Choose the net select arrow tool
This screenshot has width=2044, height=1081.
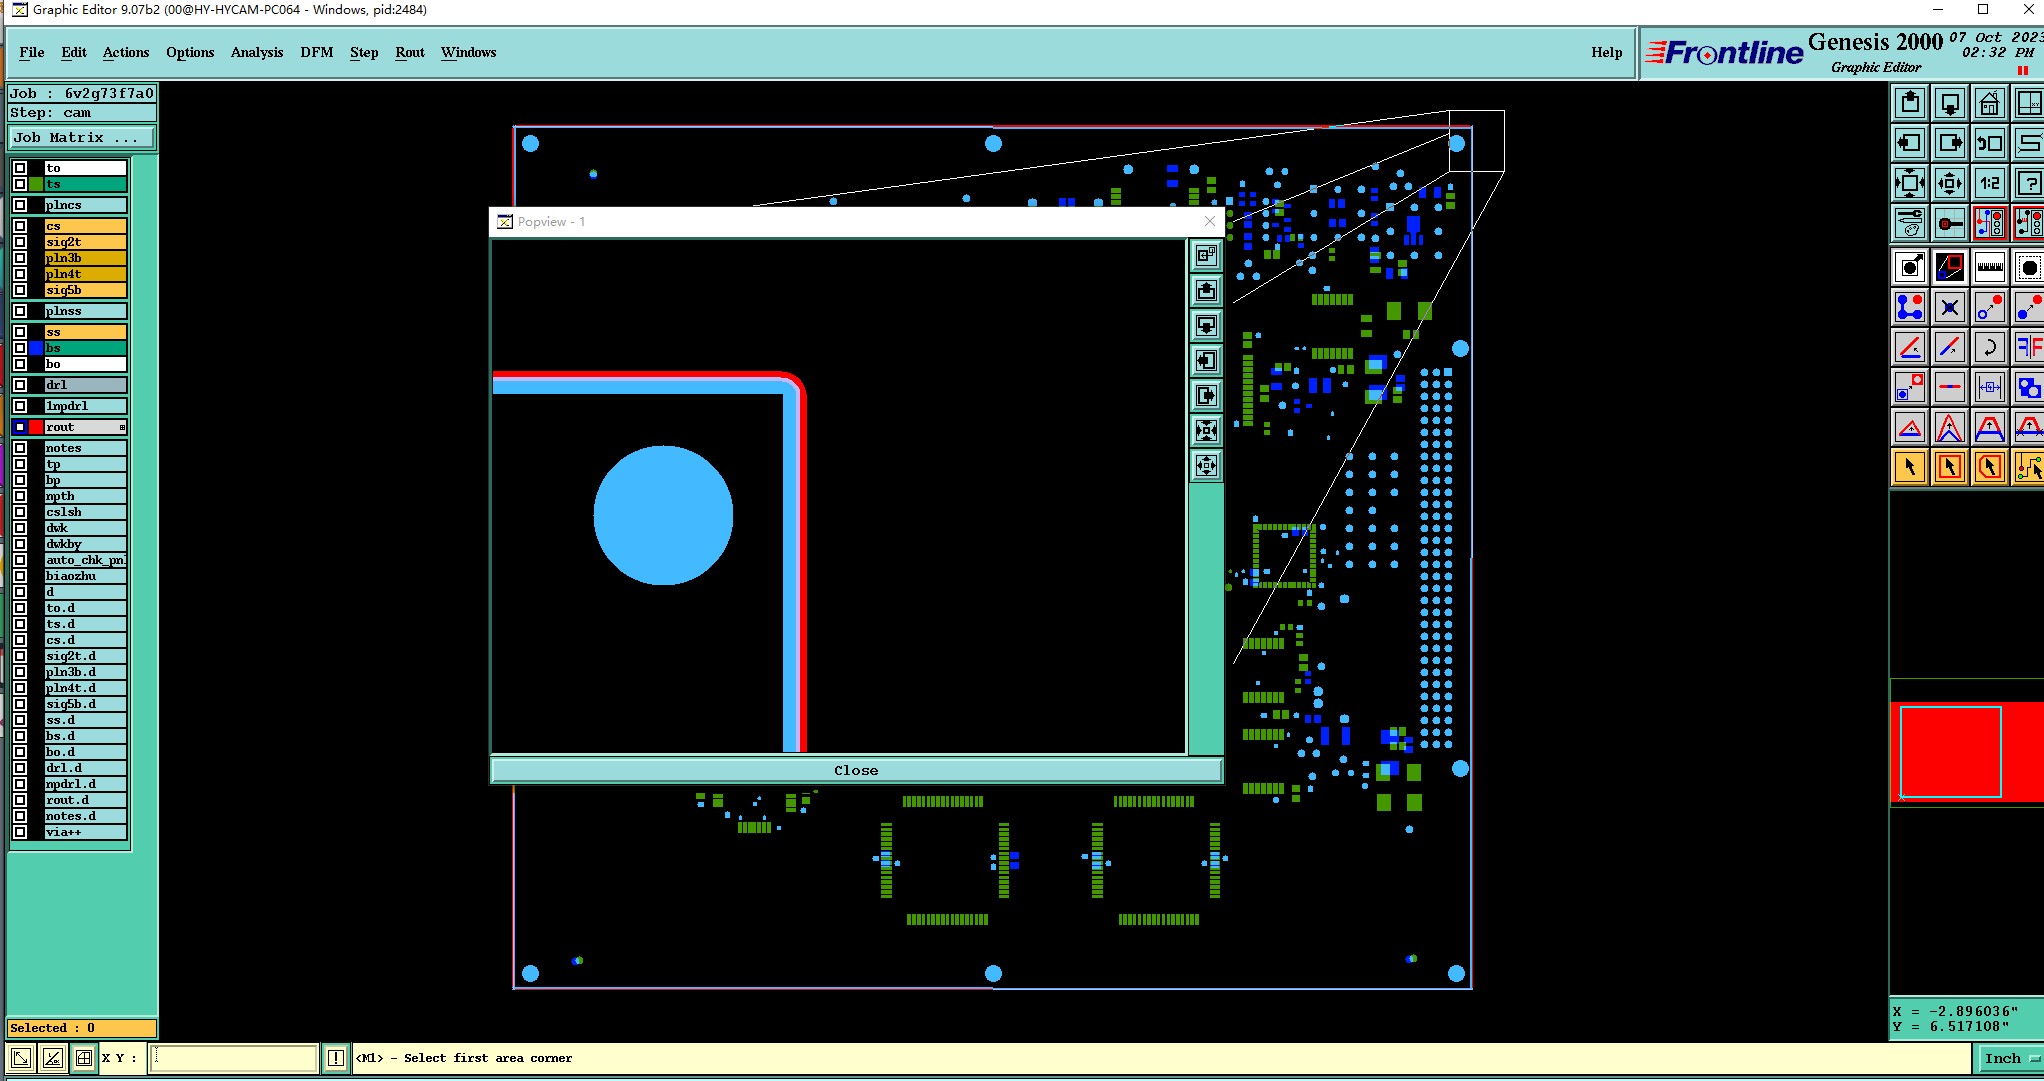pyautogui.click(x=2028, y=467)
